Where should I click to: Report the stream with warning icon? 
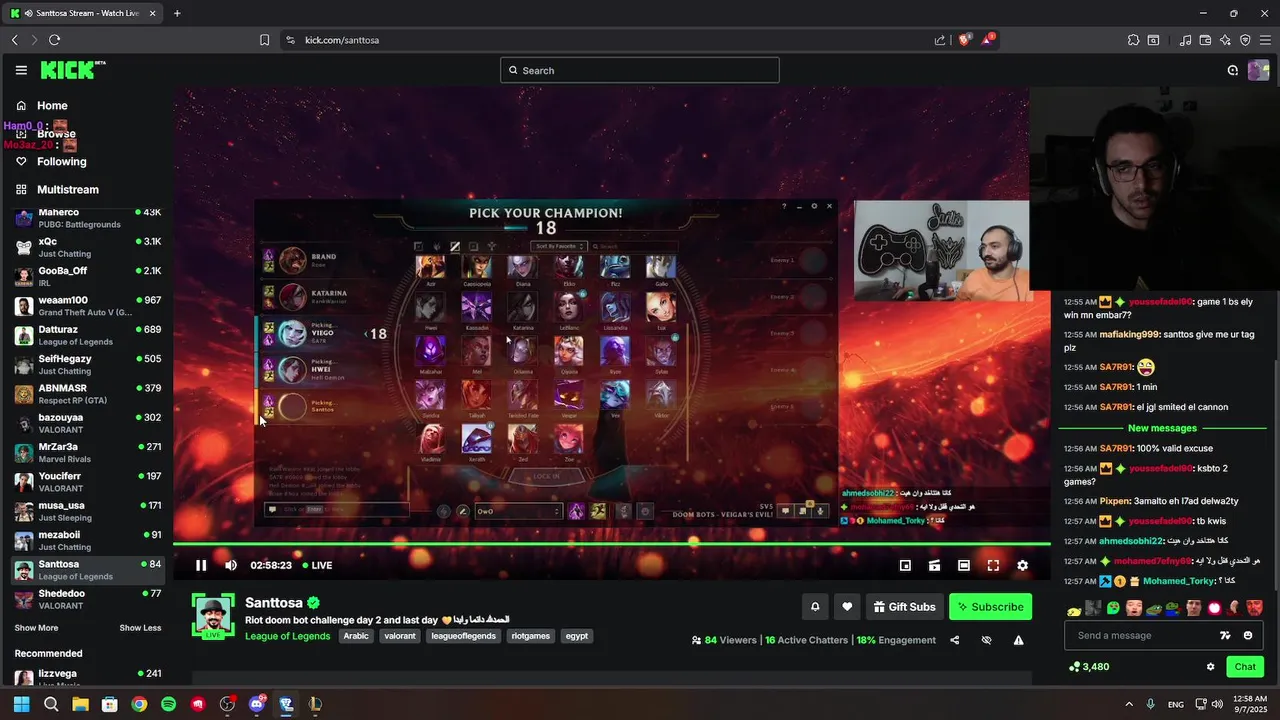click(x=1018, y=640)
